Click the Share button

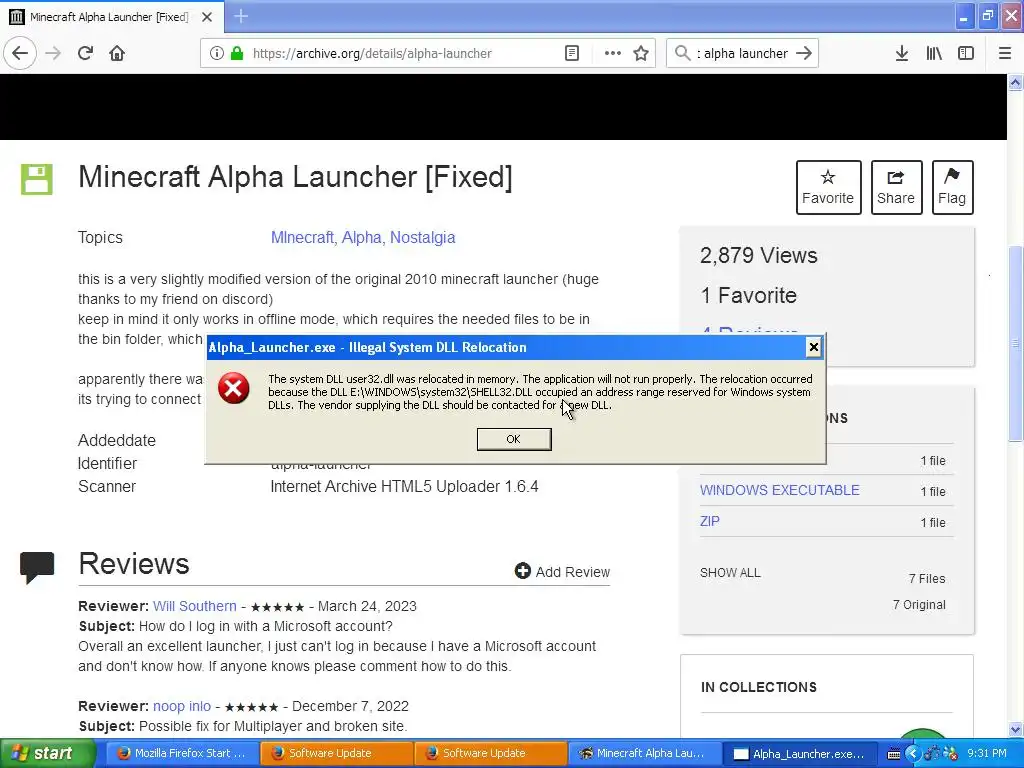tap(896, 187)
